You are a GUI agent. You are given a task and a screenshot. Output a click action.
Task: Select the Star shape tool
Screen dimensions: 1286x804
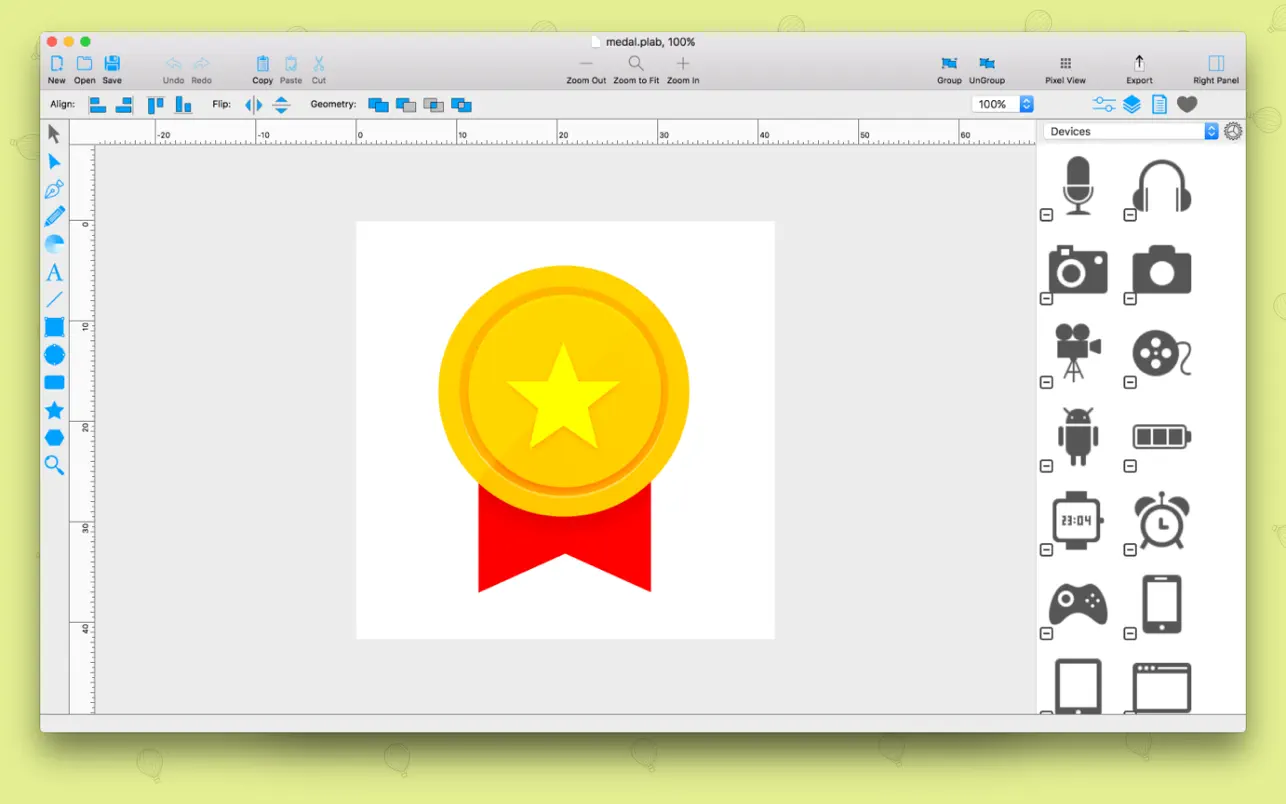point(54,410)
